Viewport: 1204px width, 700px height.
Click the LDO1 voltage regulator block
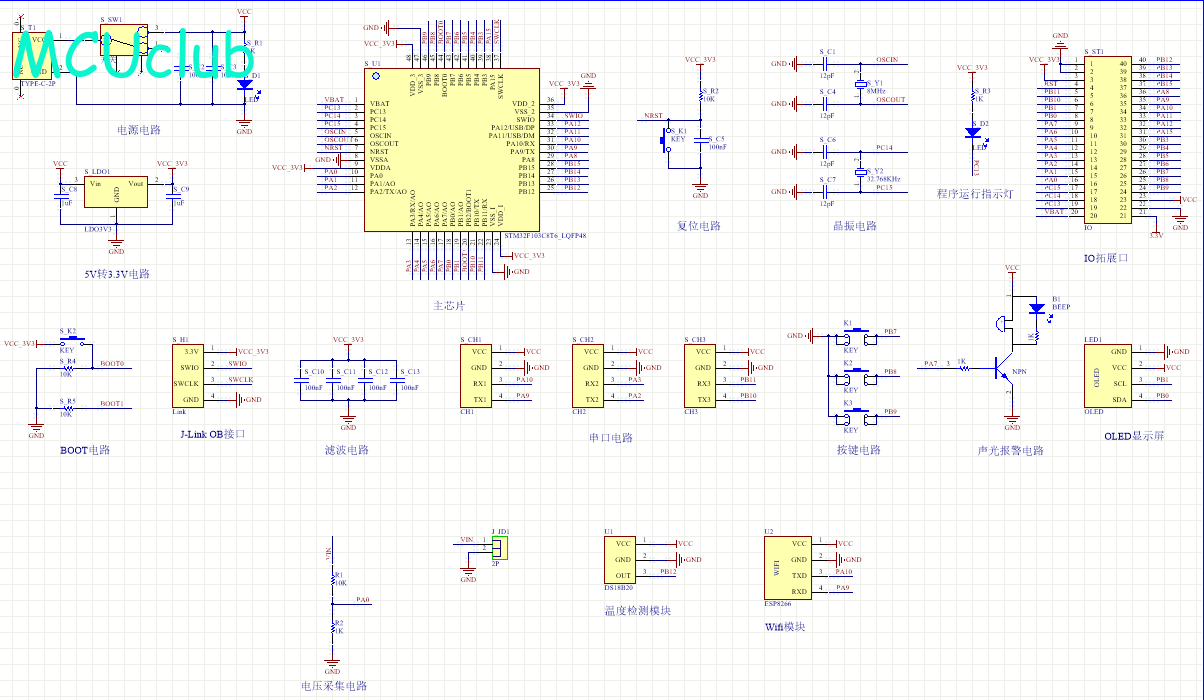click(116, 194)
